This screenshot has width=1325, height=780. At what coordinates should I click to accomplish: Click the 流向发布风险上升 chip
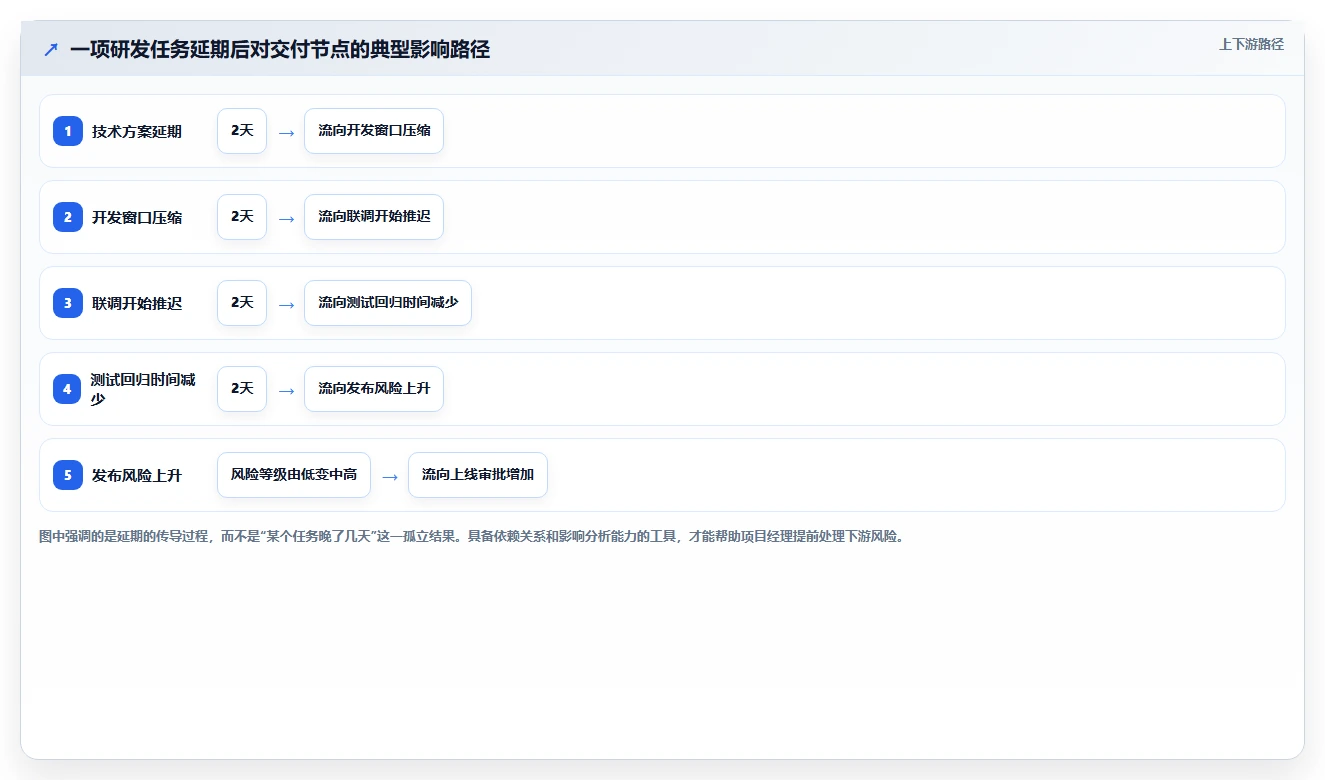click(374, 389)
